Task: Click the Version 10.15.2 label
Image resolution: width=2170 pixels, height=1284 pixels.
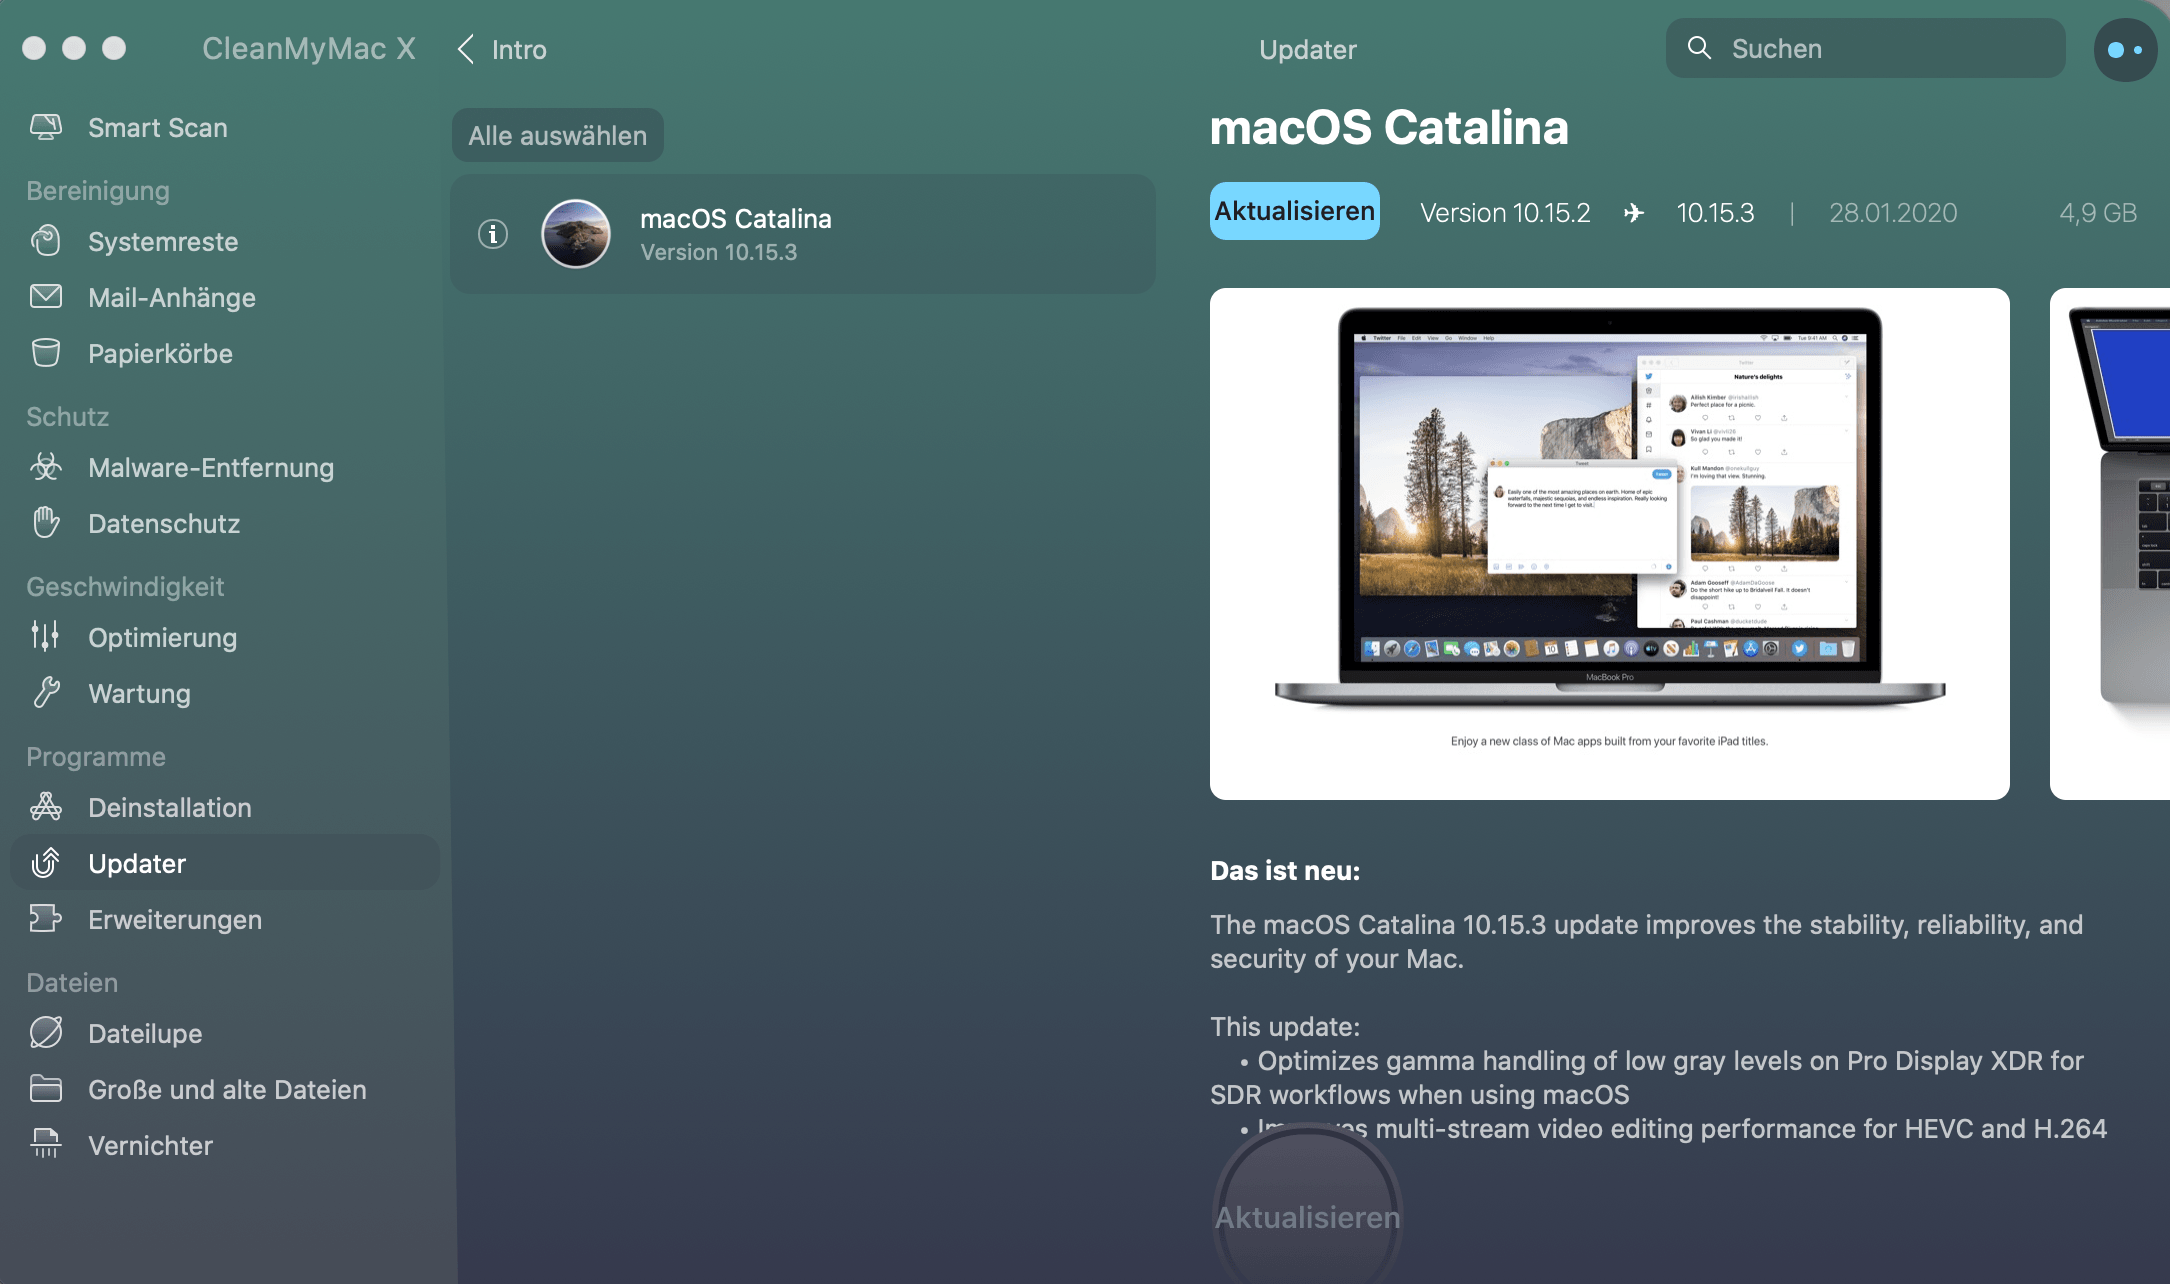Action: point(1505,213)
